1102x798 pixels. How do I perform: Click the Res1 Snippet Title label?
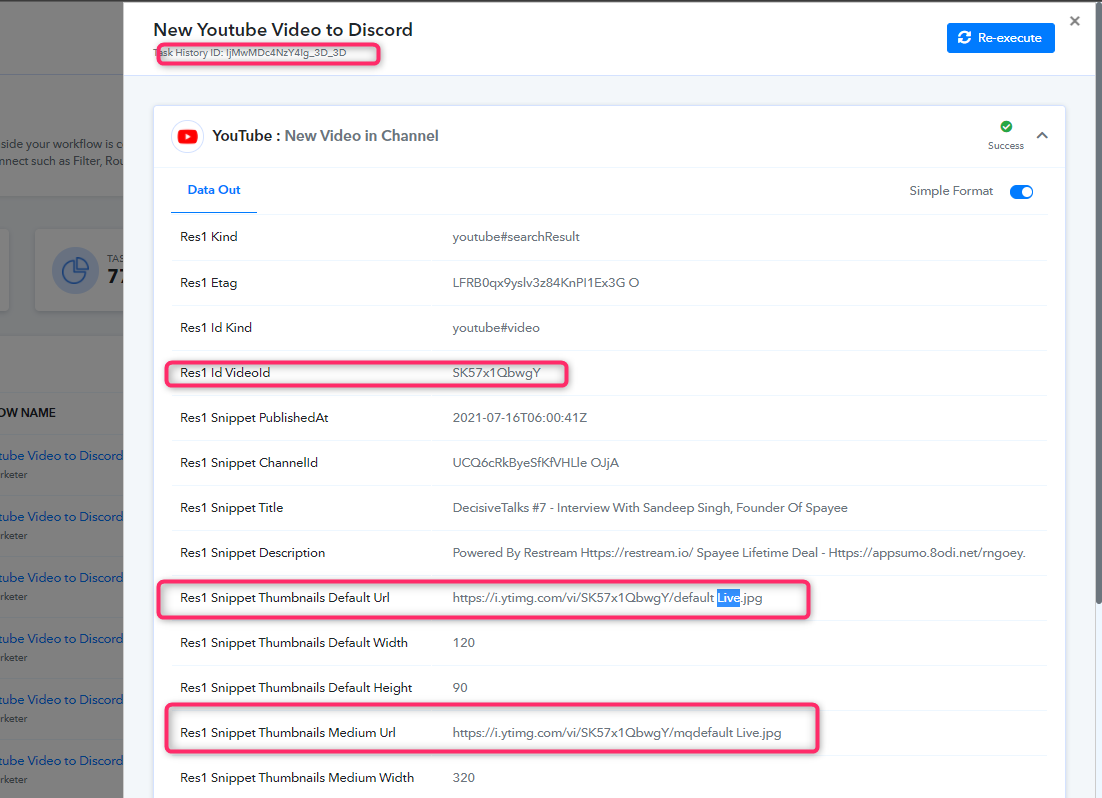[231, 508]
